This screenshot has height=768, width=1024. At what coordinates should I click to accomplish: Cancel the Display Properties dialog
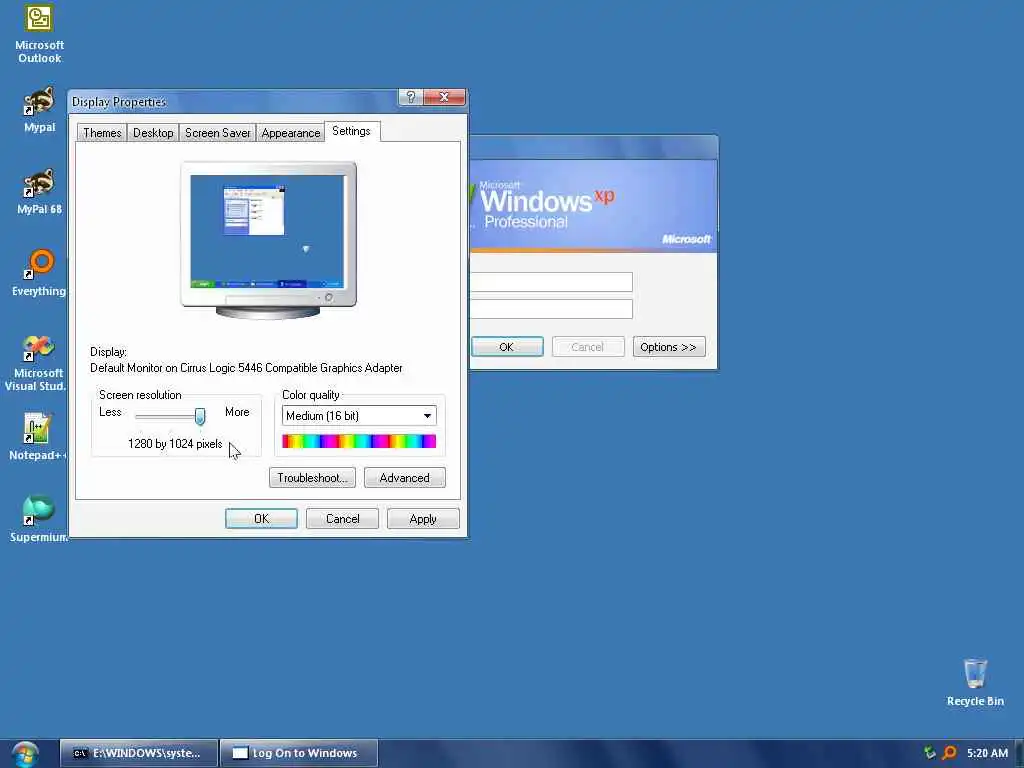[342, 519]
